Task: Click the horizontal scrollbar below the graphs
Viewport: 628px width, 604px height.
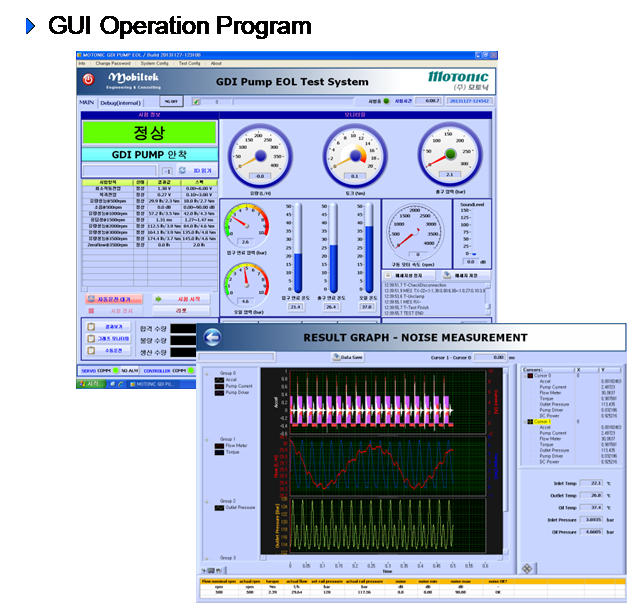Action: 382,557
